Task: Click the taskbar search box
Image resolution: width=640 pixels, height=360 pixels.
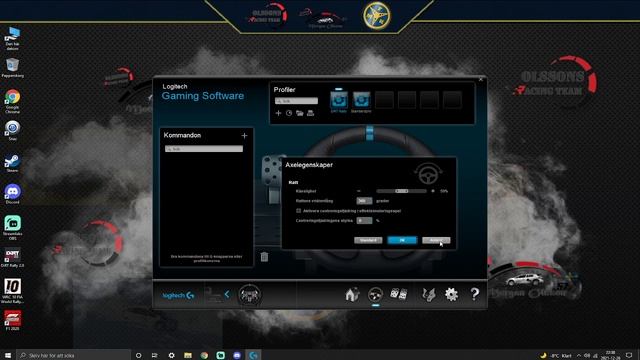Action: coord(73,356)
